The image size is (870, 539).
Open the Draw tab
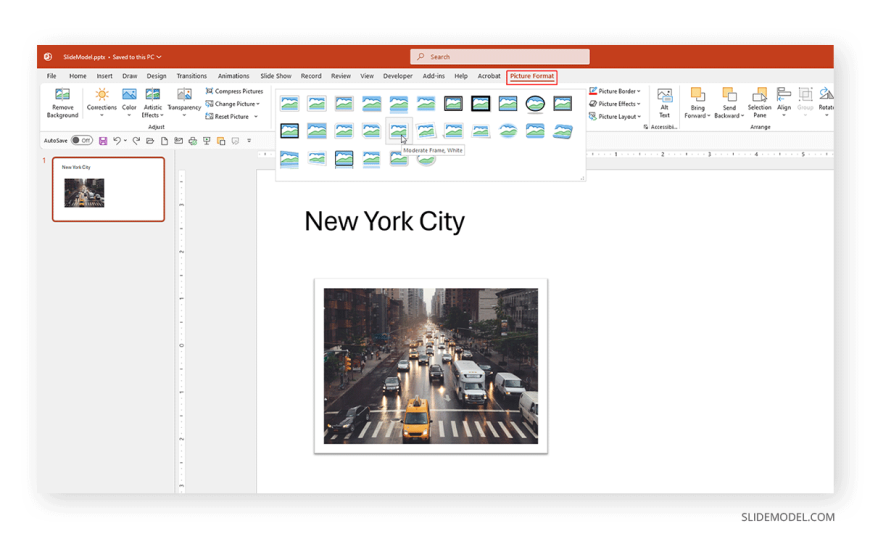point(130,76)
